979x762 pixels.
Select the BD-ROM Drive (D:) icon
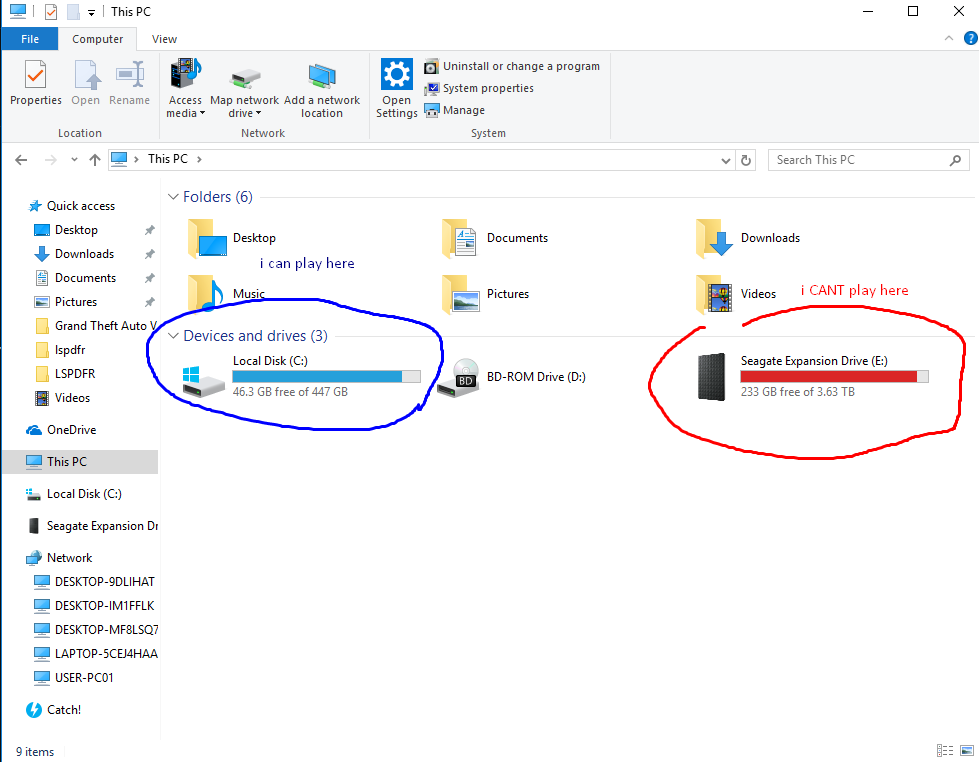(459, 378)
